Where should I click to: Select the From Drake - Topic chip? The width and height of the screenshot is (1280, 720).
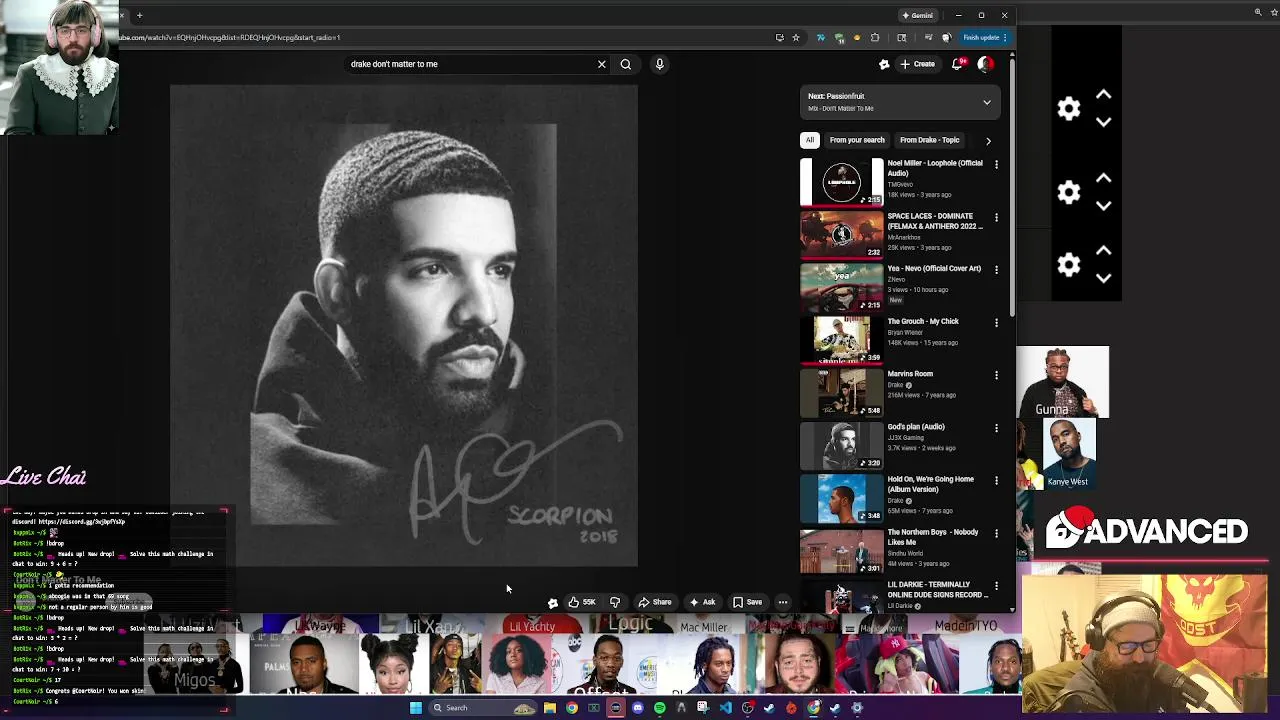tap(929, 140)
